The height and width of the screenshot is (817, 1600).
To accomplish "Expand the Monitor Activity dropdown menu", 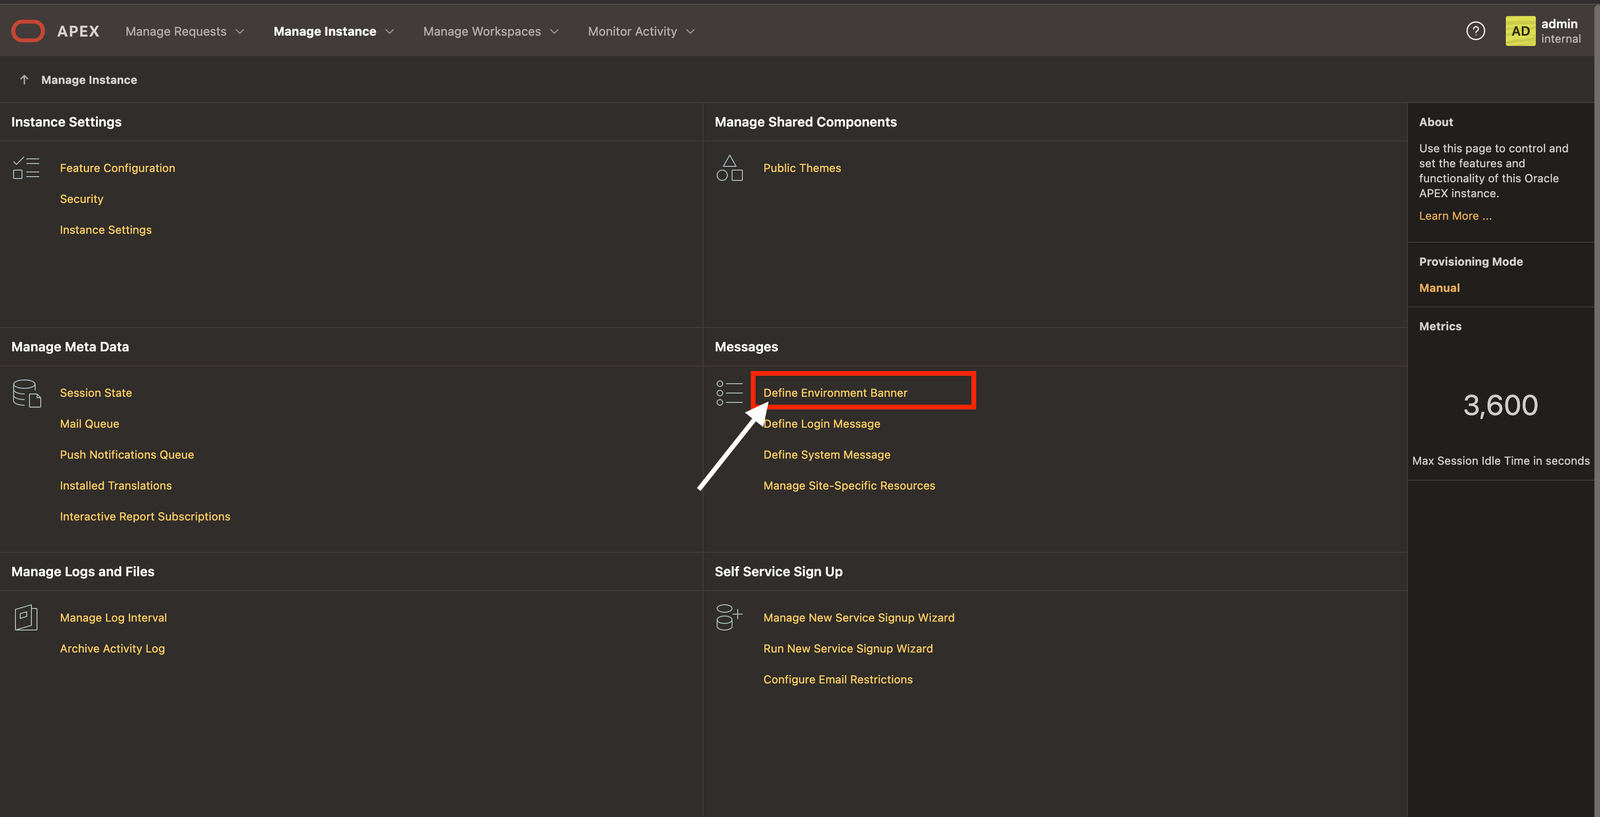I will tap(640, 32).
